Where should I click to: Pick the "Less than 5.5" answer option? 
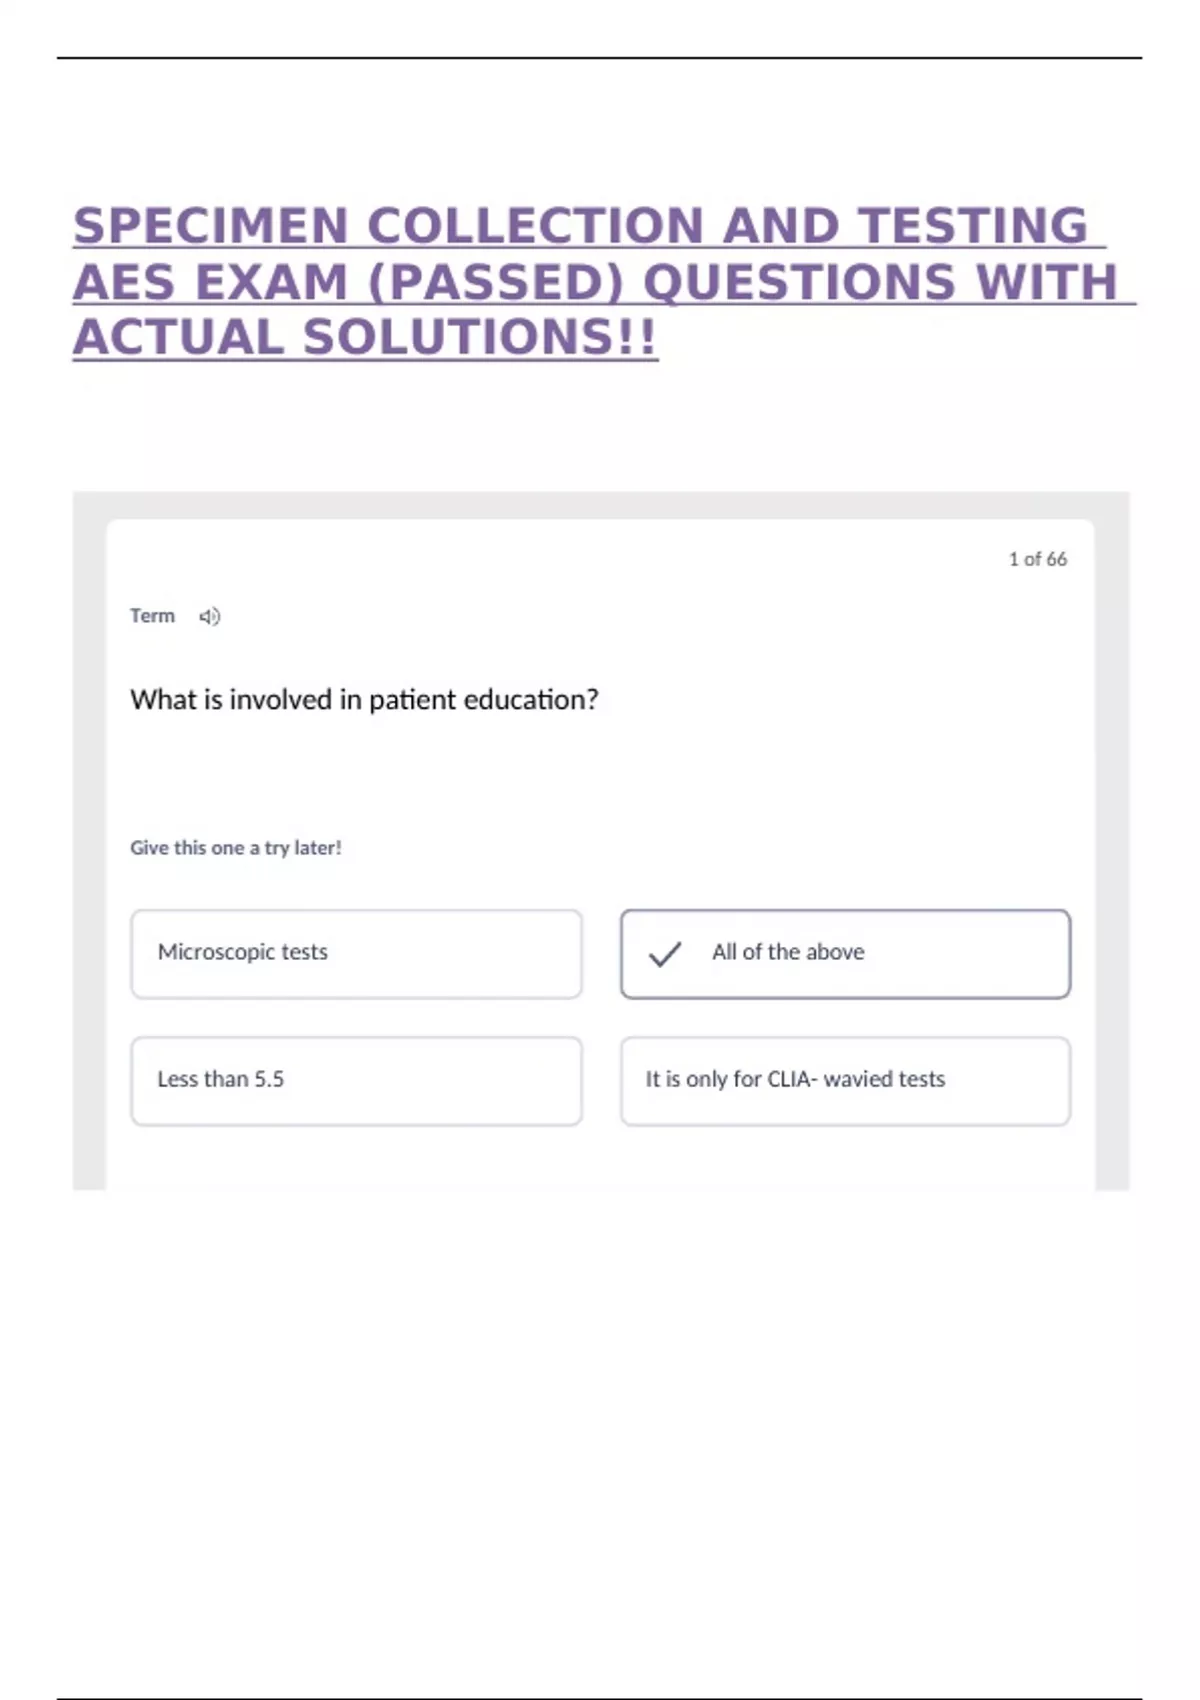pyautogui.click(x=356, y=1080)
